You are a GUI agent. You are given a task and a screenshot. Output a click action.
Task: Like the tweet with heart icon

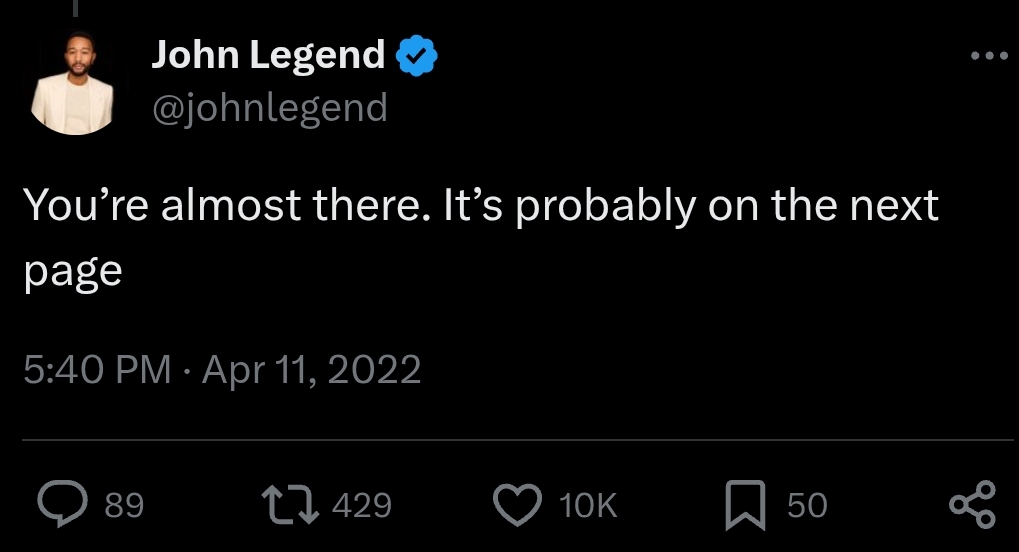point(518,504)
